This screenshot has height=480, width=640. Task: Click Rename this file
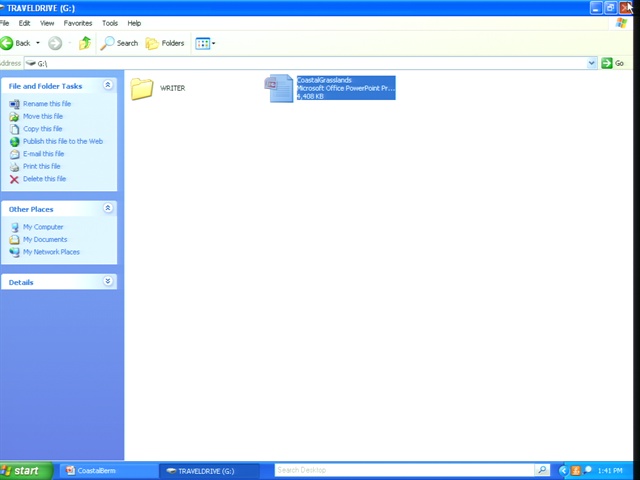(47, 104)
